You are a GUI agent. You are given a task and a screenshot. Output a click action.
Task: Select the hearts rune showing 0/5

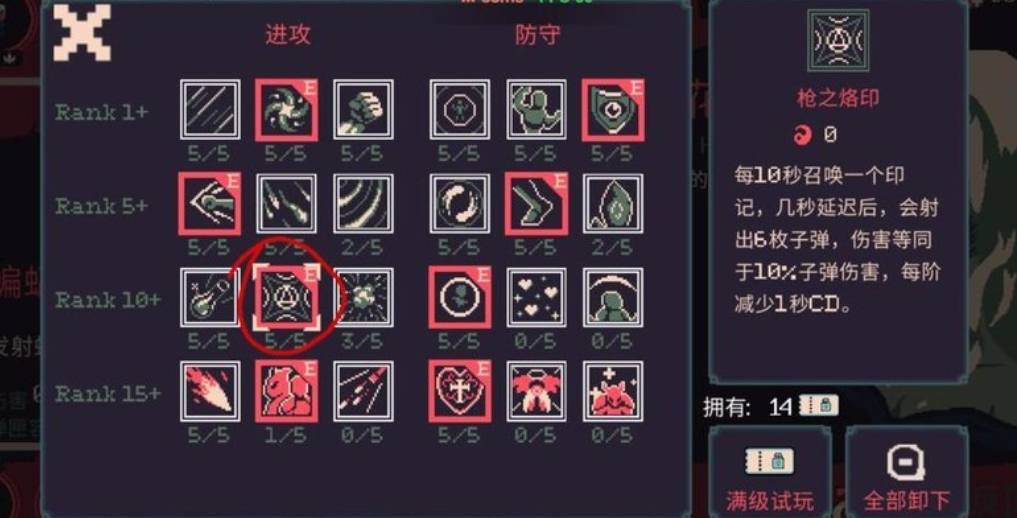pyautogui.click(x=536, y=297)
